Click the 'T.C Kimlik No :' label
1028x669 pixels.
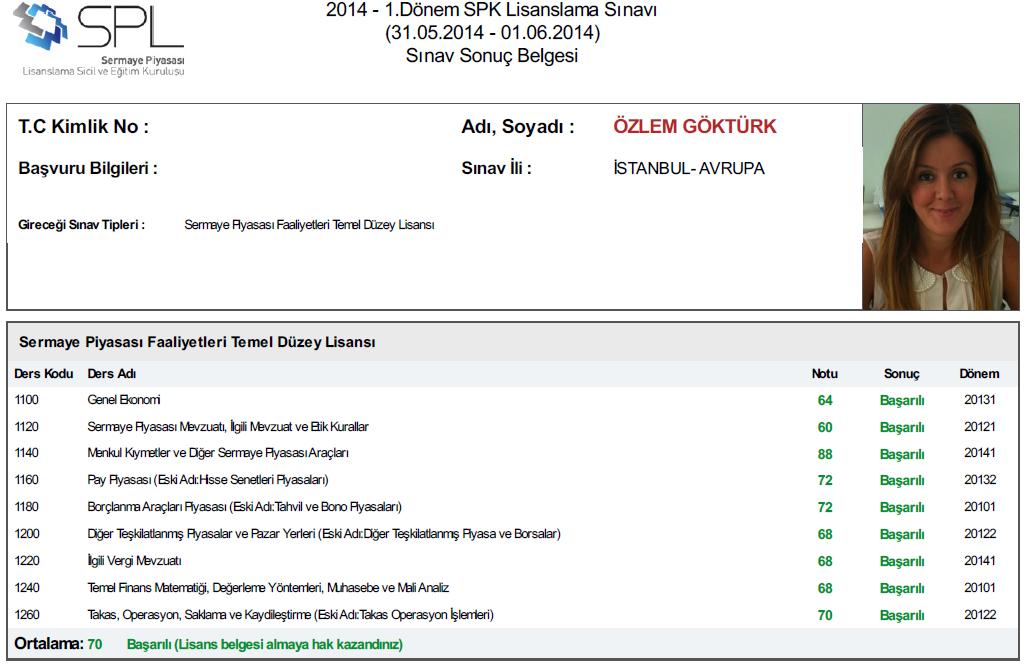pos(83,127)
